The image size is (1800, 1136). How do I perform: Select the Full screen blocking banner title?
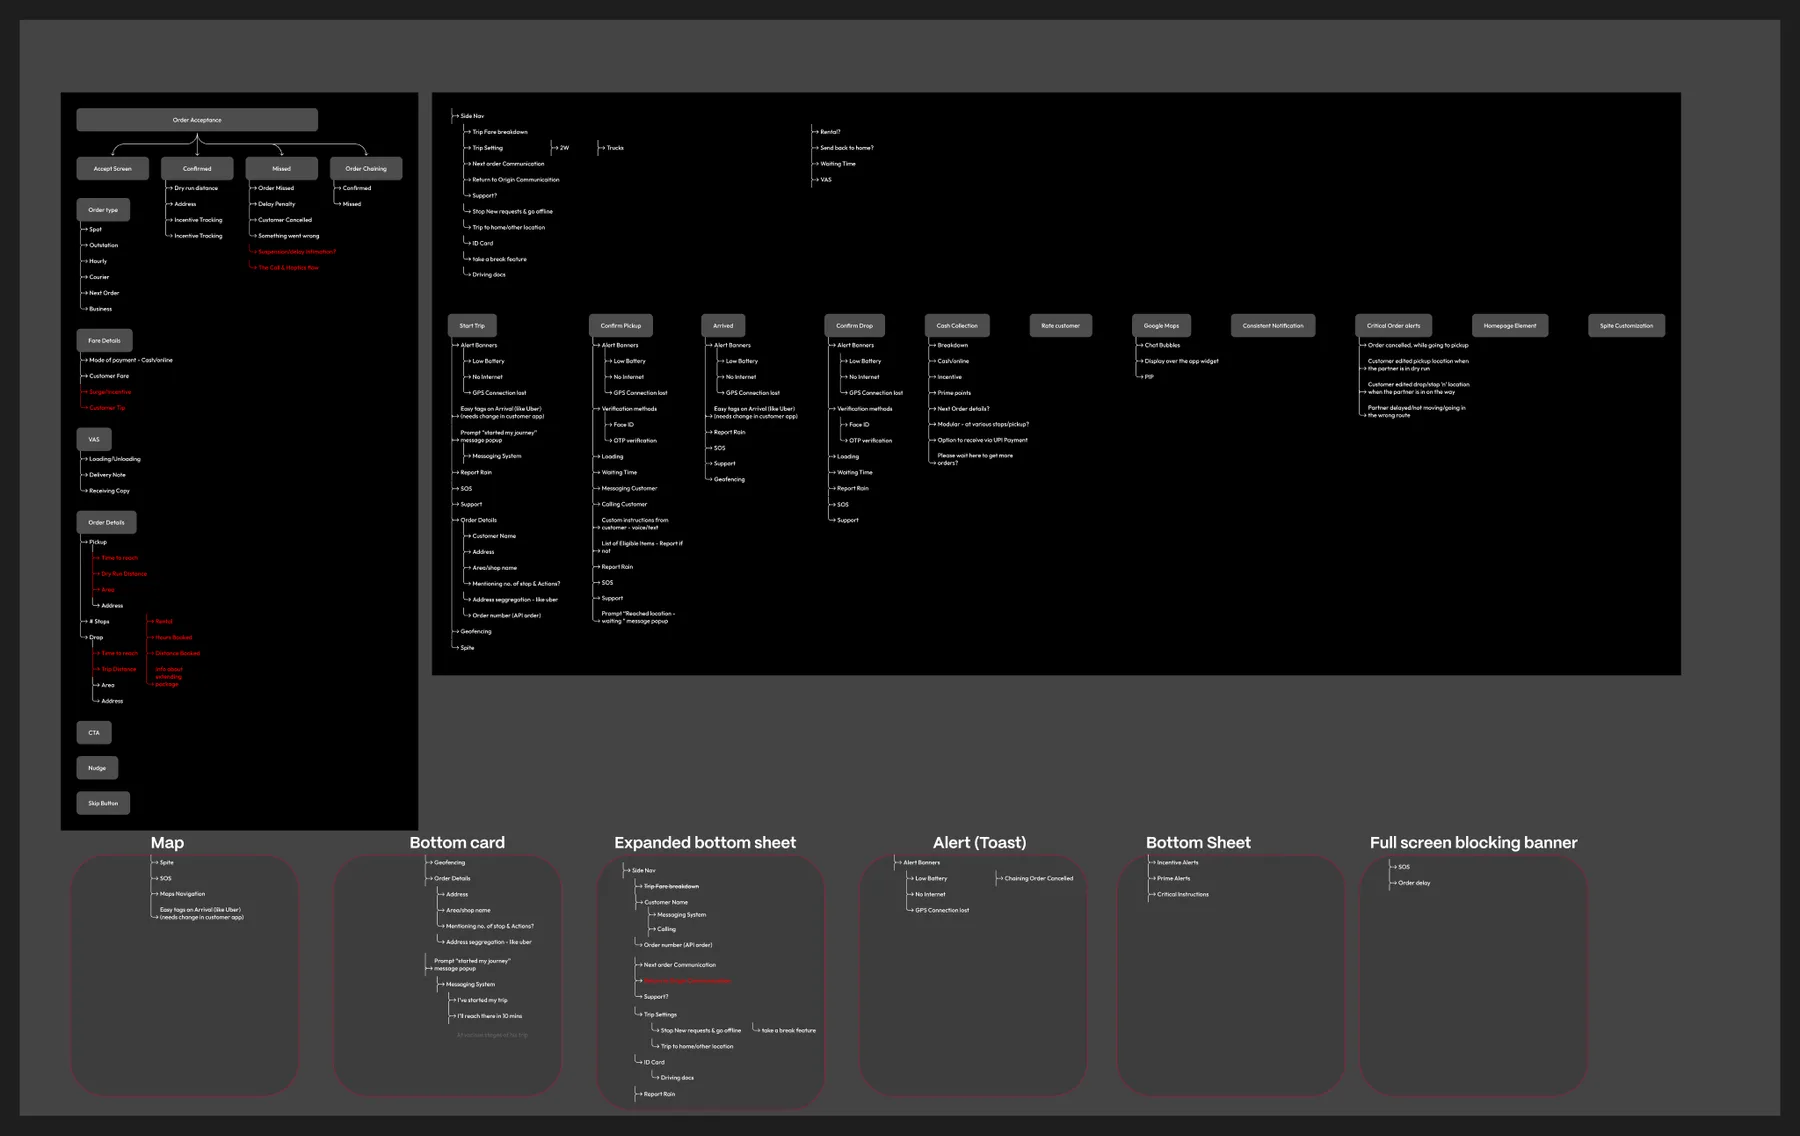coord(1473,843)
